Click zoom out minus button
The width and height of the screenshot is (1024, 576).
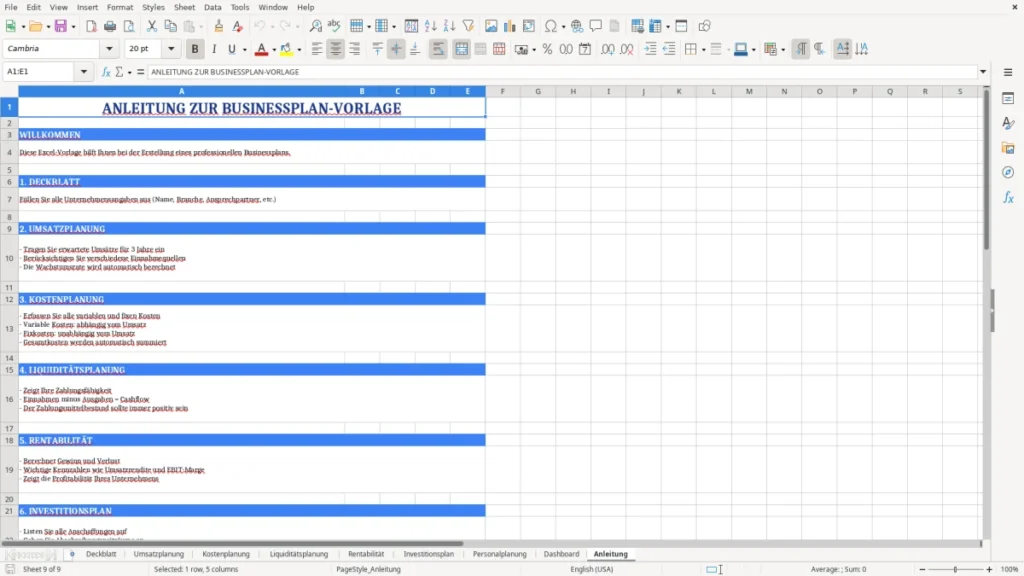922,569
